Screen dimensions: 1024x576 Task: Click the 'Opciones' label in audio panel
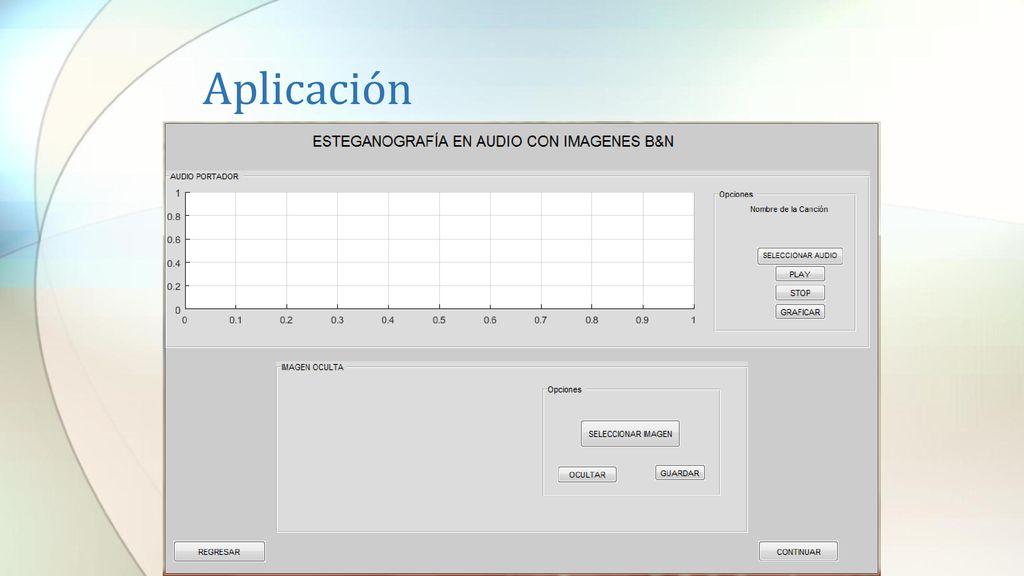736,194
